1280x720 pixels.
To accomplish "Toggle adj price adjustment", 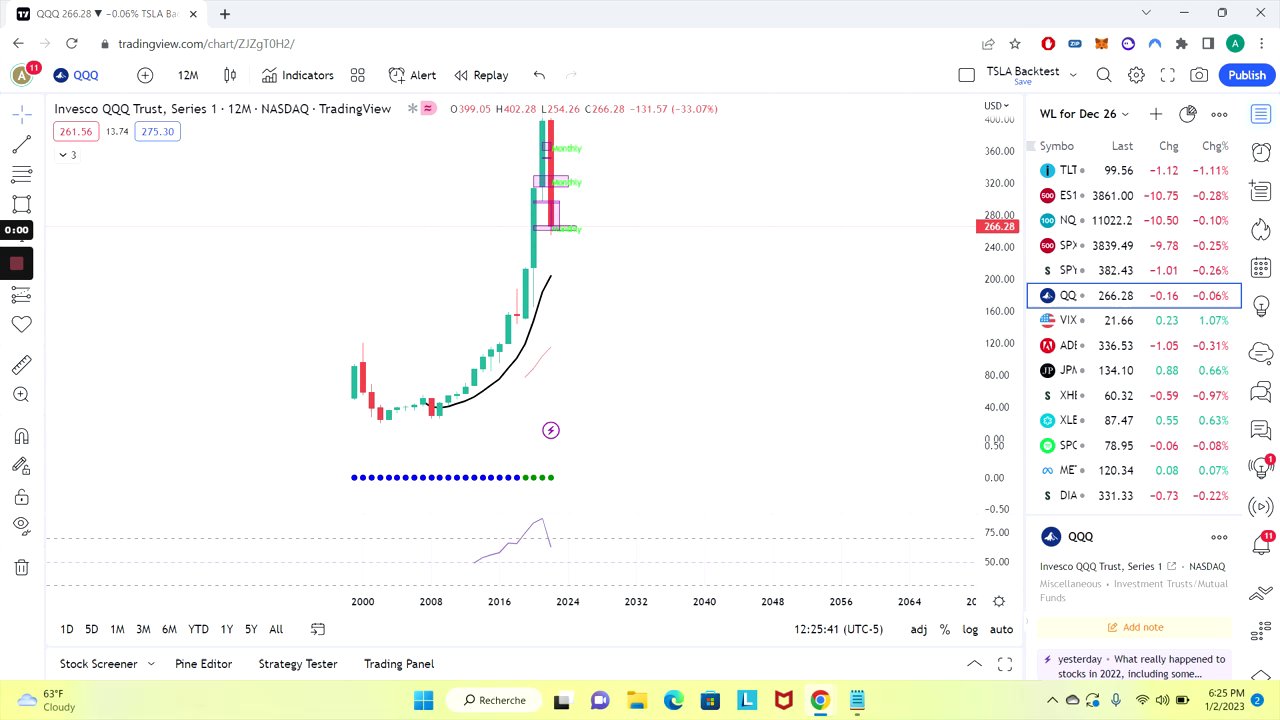I will (x=919, y=629).
